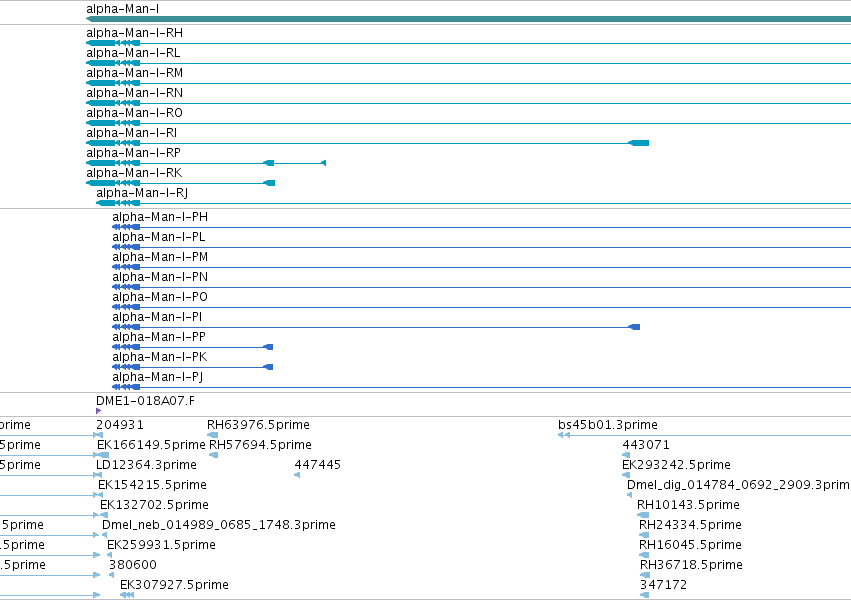The height and width of the screenshot is (600, 851).
Task: Click the RH10143.5prime arrow glyph
Action: tap(643, 515)
